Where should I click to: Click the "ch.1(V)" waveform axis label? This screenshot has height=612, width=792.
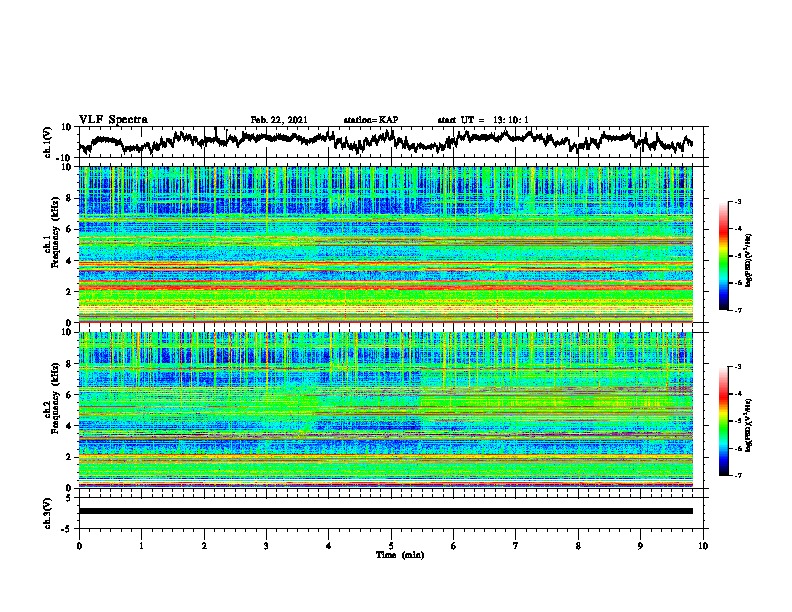pos(49,143)
